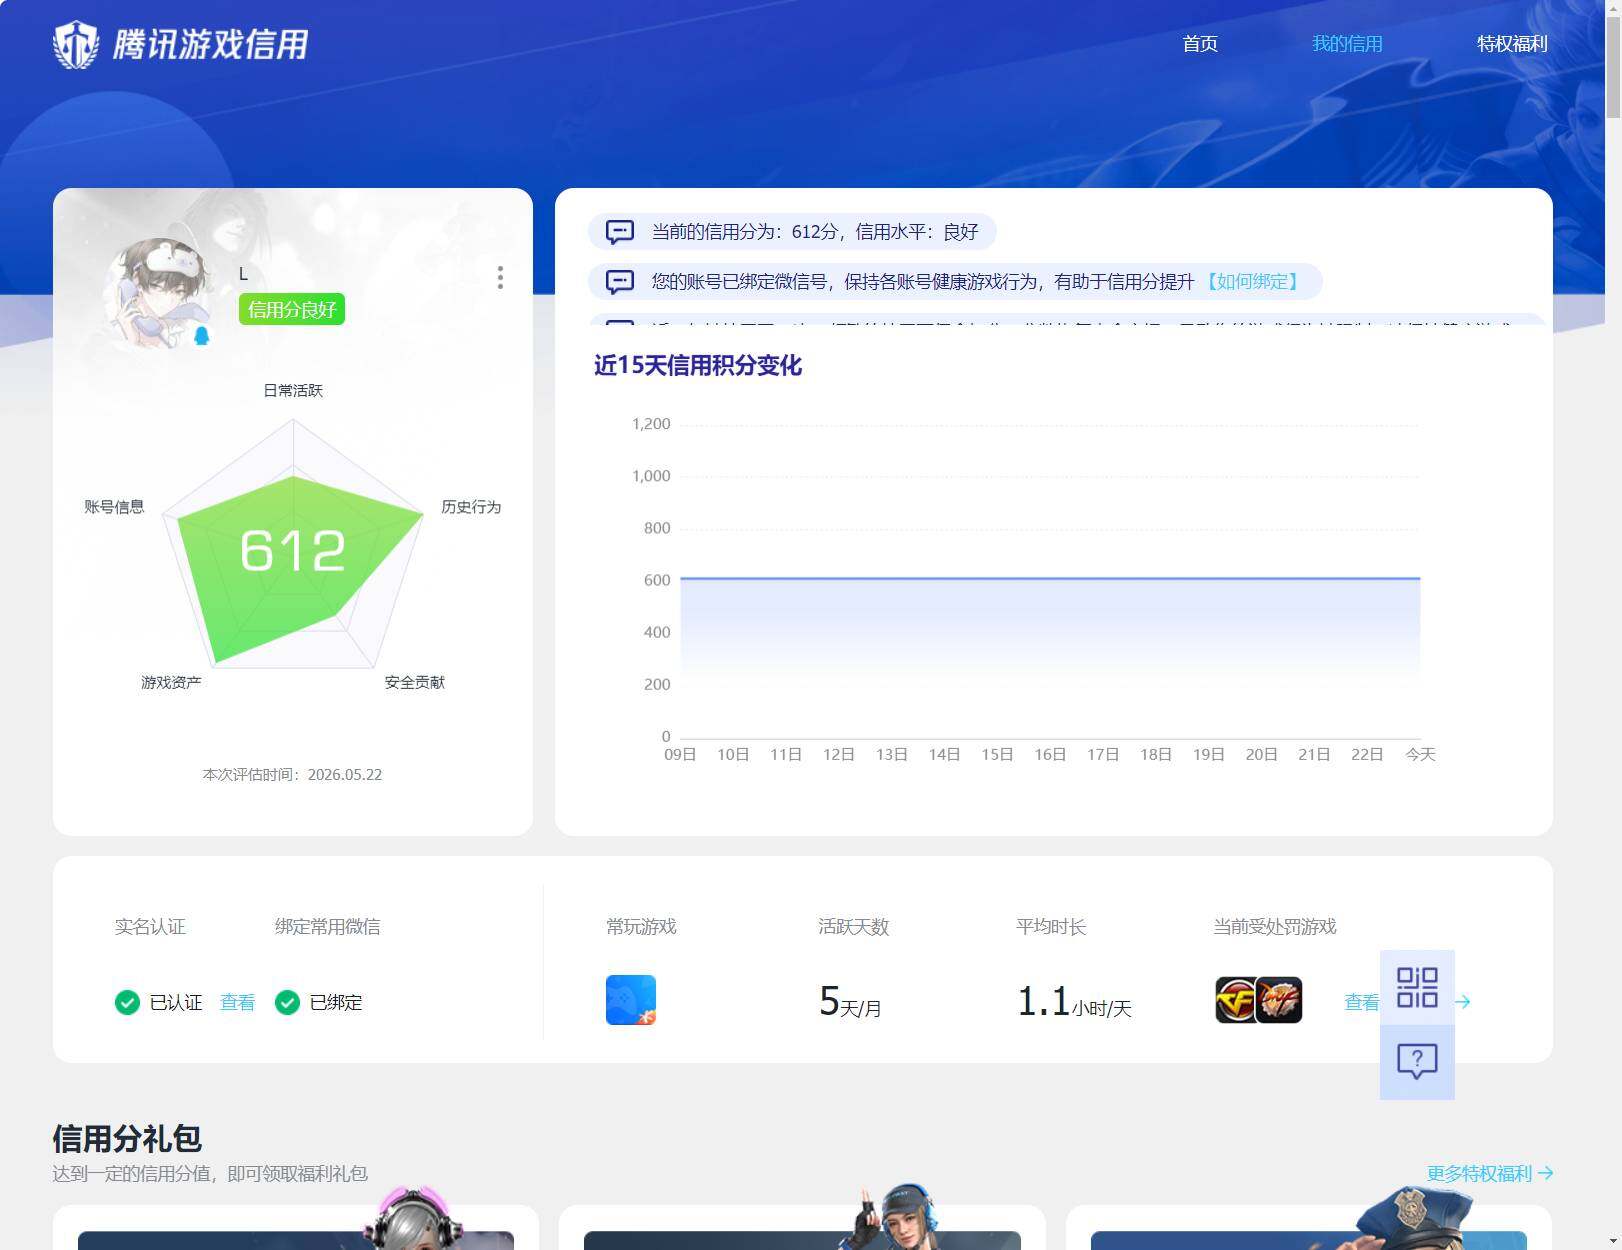Click the QQ penguin badge on avatar

click(x=202, y=336)
